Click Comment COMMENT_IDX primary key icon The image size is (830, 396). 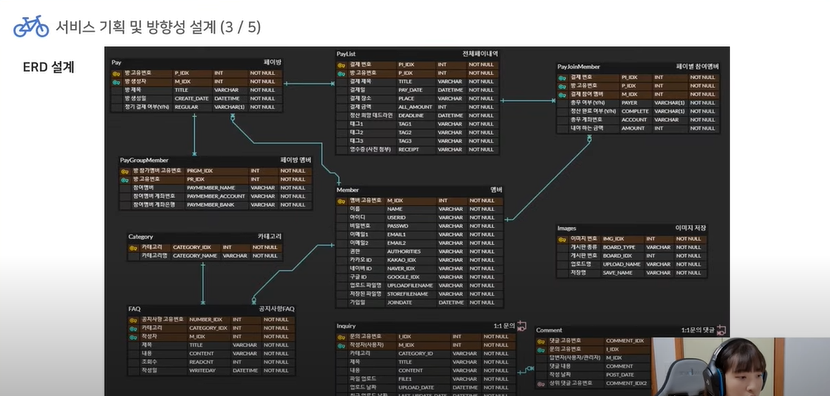click(x=540, y=341)
